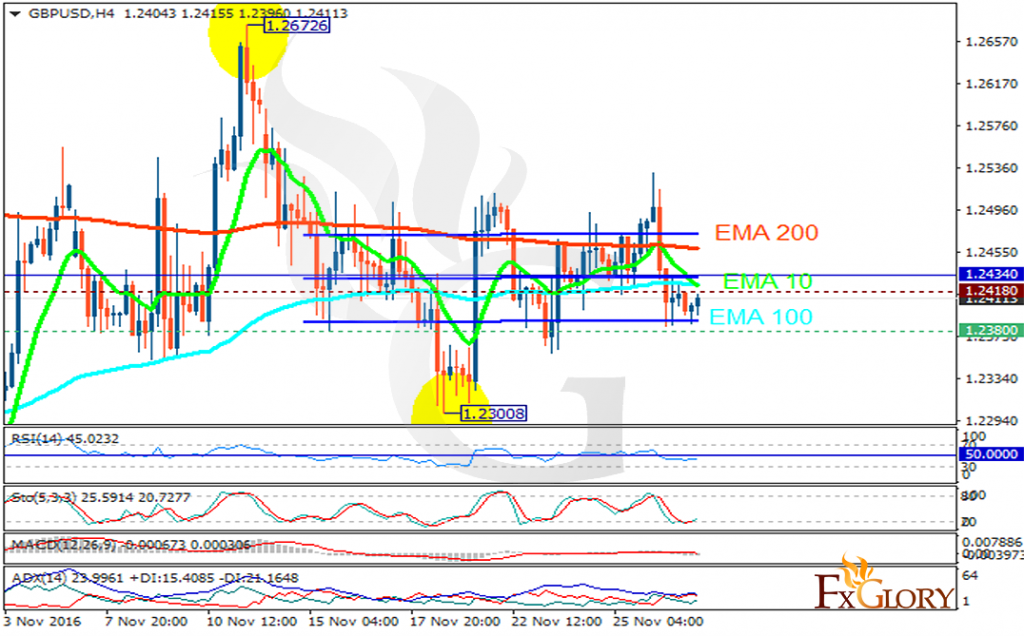Click the 1.25360 price axis value
1024x636 pixels.
pyautogui.click(x=991, y=168)
